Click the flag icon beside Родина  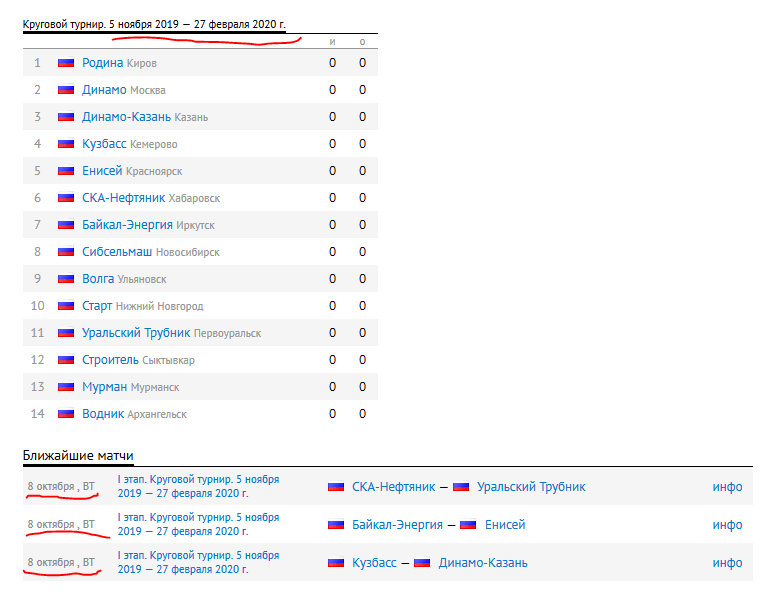pyautogui.click(x=66, y=63)
